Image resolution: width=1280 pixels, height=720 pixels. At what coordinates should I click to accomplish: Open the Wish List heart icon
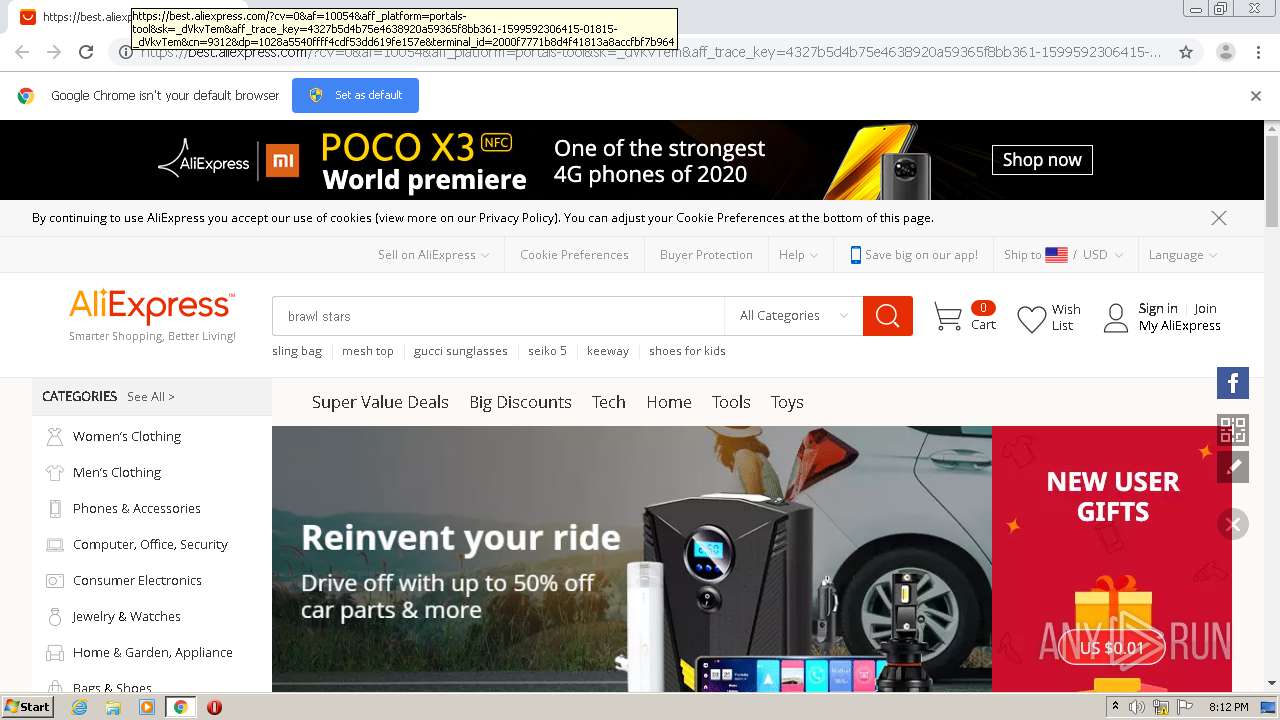click(1031, 319)
